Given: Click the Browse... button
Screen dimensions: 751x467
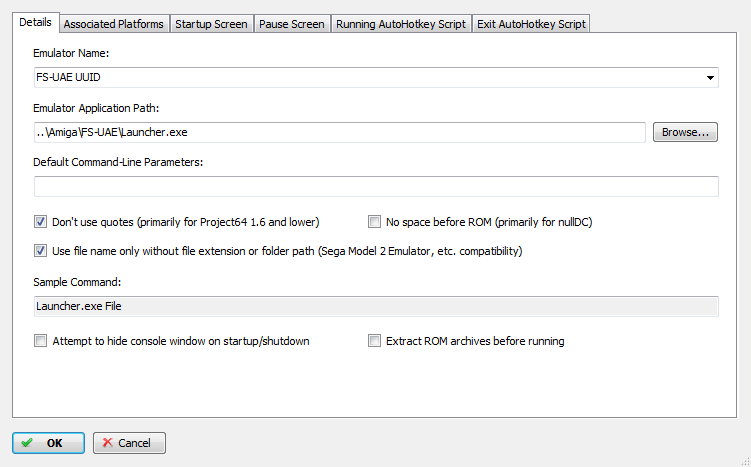Looking at the screenshot, I should point(685,132).
